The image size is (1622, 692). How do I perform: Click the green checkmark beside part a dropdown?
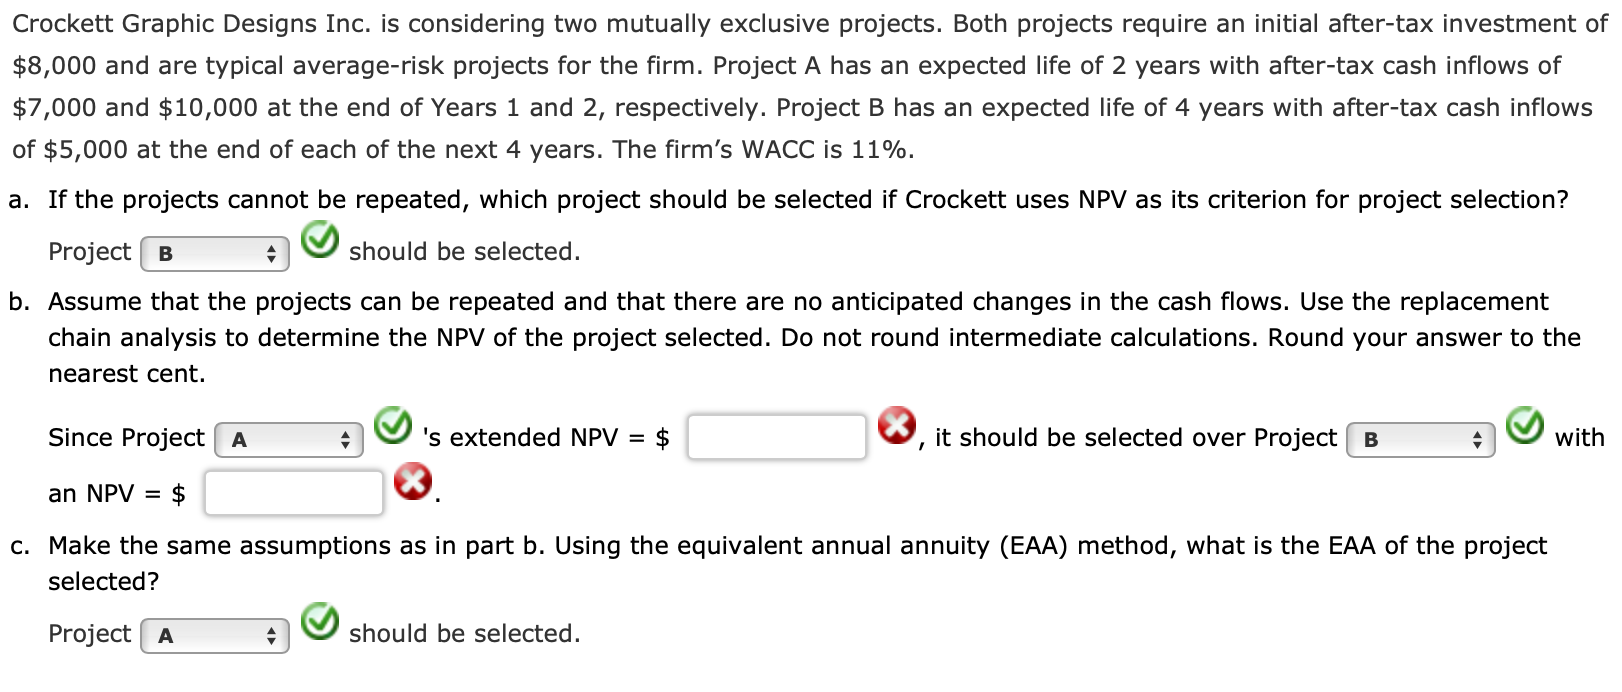(x=320, y=240)
